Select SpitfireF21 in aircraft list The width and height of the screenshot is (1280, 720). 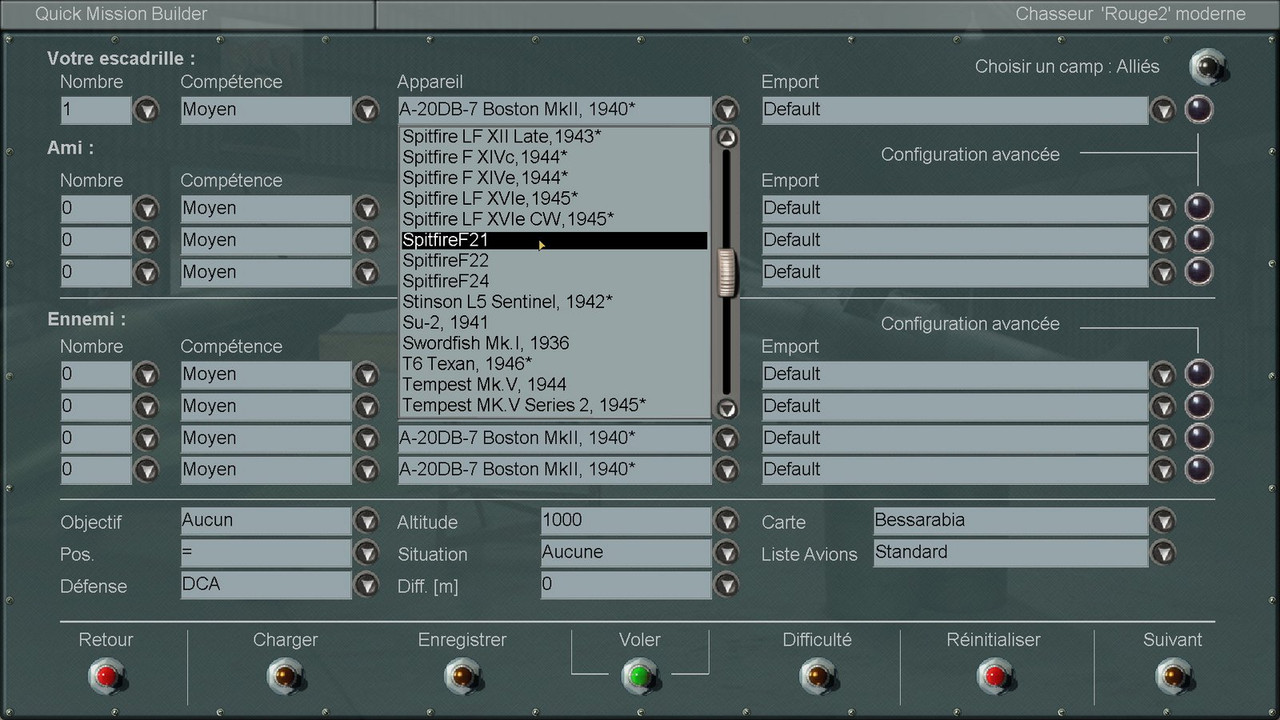coord(554,240)
